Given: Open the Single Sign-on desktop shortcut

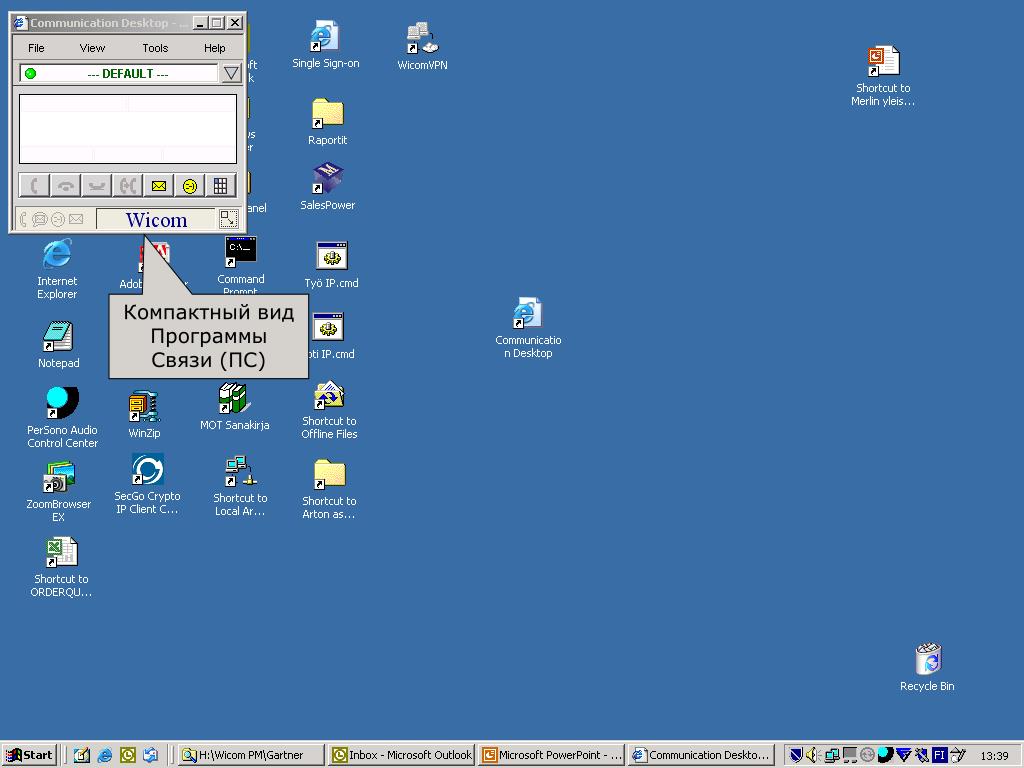Looking at the screenshot, I should pos(325,44).
